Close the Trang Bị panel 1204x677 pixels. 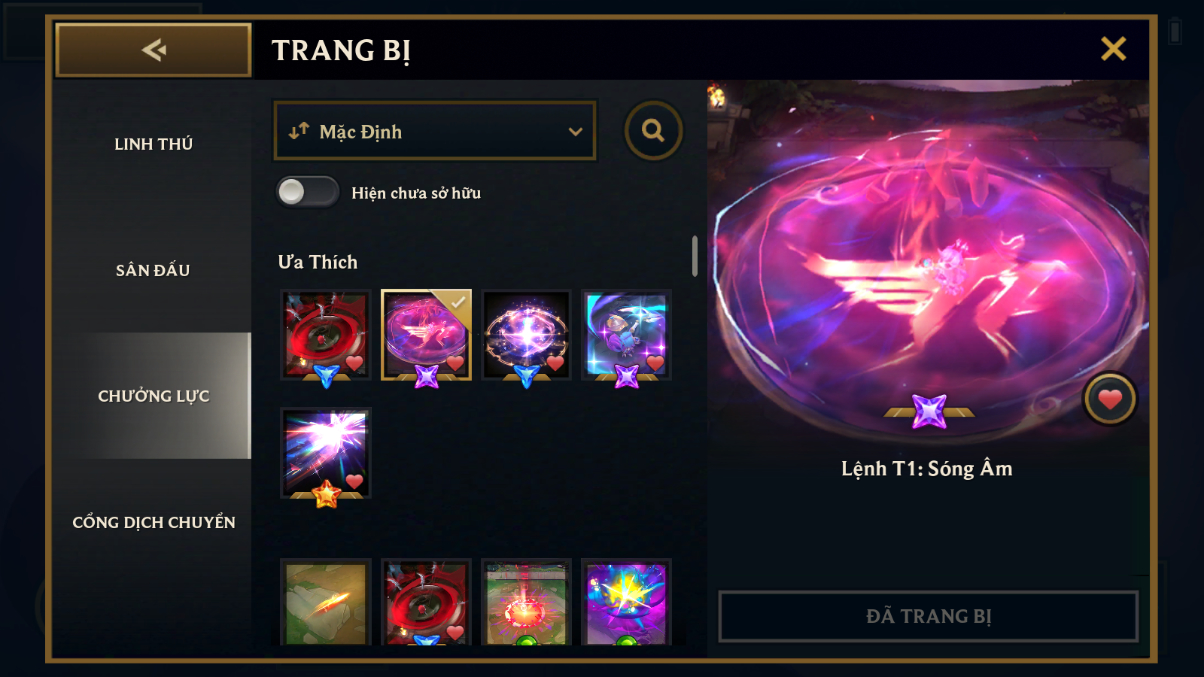(1113, 48)
